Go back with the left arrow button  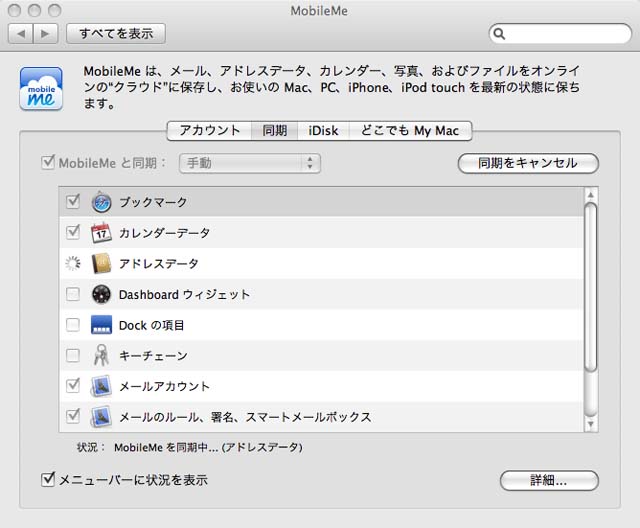(x=20, y=33)
